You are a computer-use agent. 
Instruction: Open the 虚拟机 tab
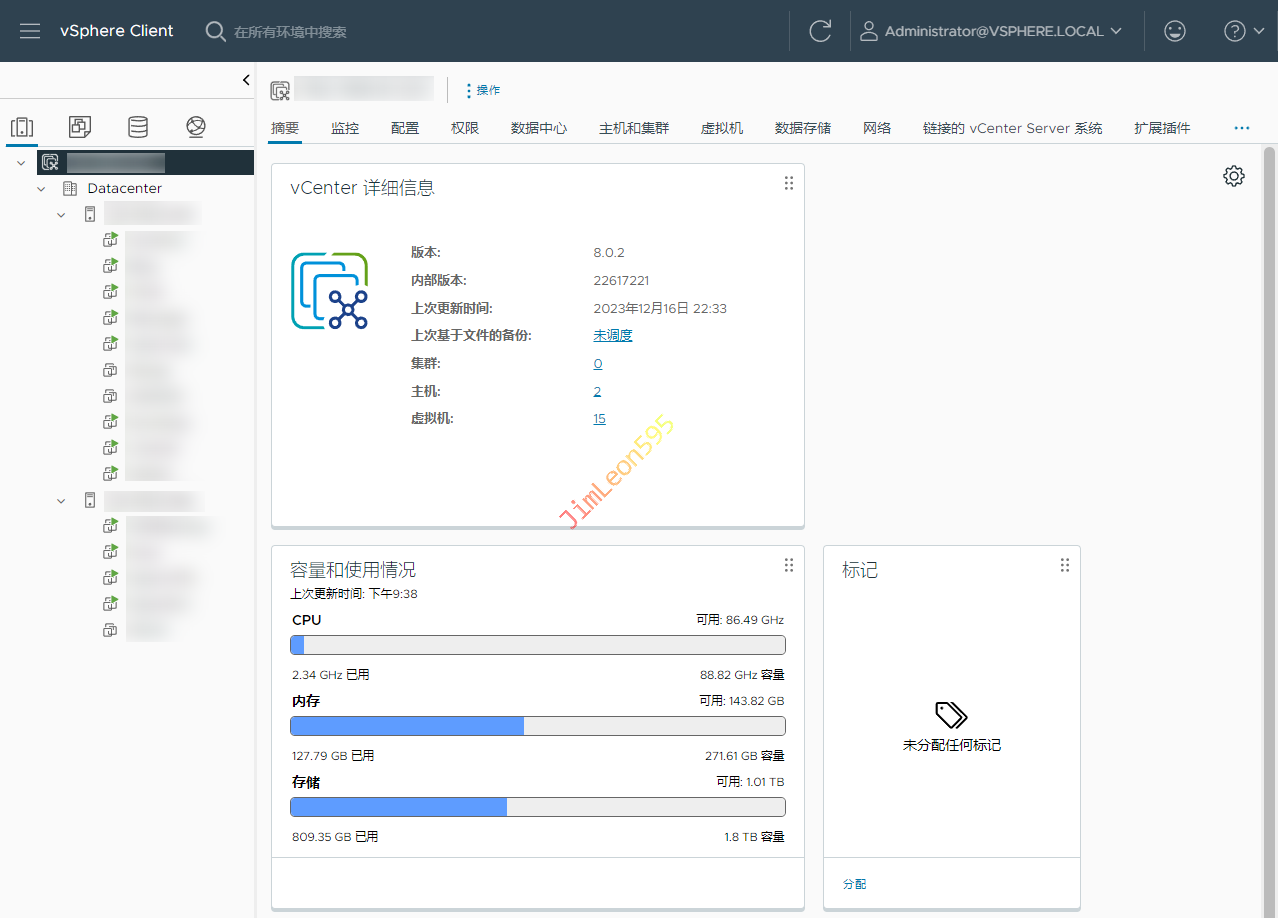point(721,128)
